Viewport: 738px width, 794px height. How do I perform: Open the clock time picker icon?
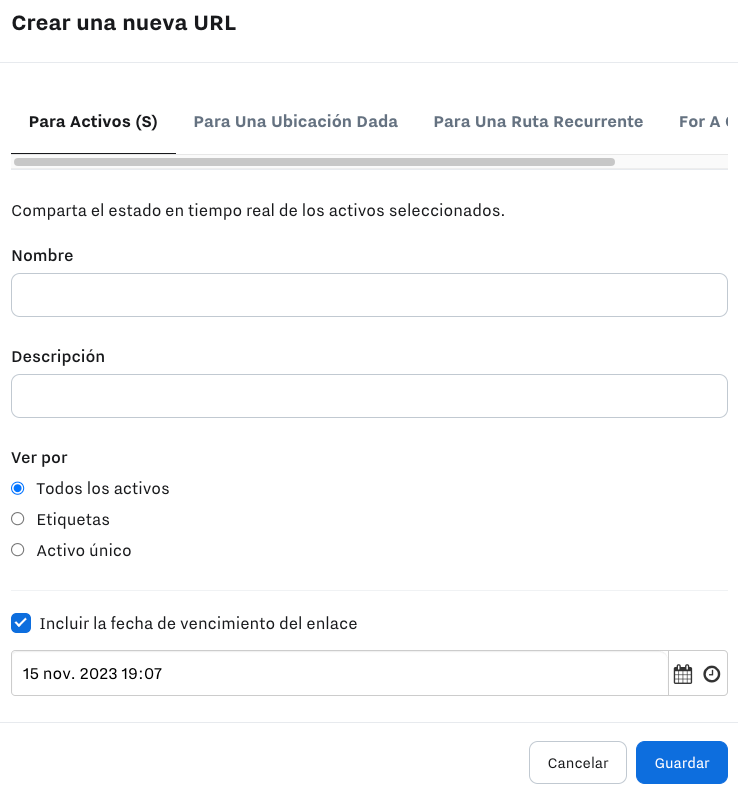coord(711,674)
